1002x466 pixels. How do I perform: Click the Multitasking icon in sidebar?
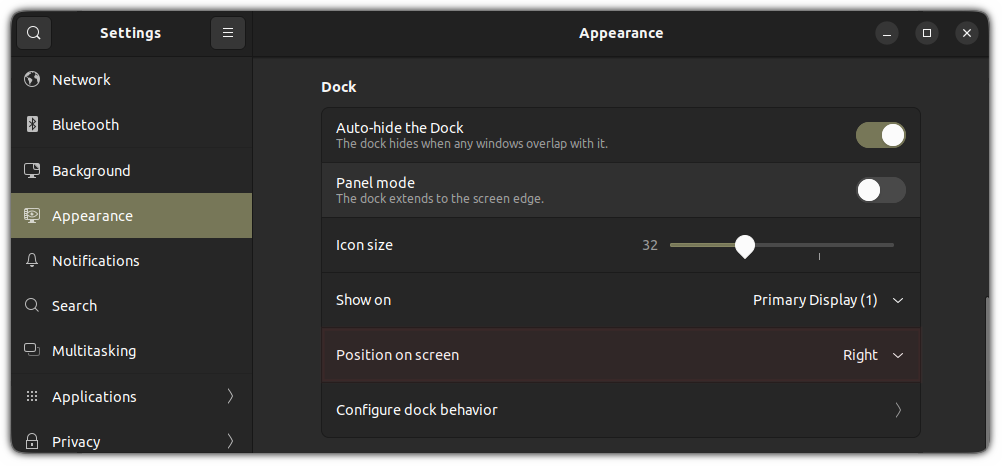coord(32,351)
